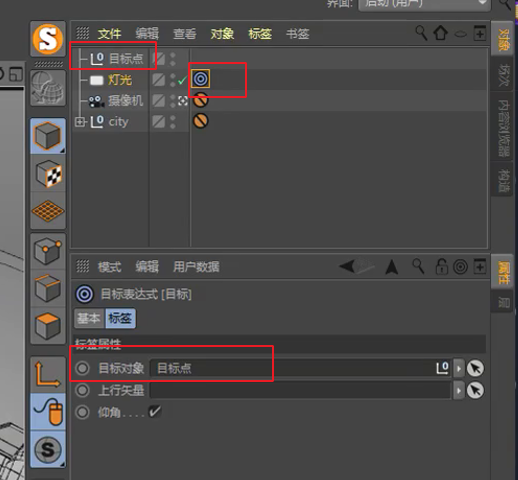Screen dimensions: 518x480
Task: Toggle visibility dots for 摄像机
Action: click(173, 101)
